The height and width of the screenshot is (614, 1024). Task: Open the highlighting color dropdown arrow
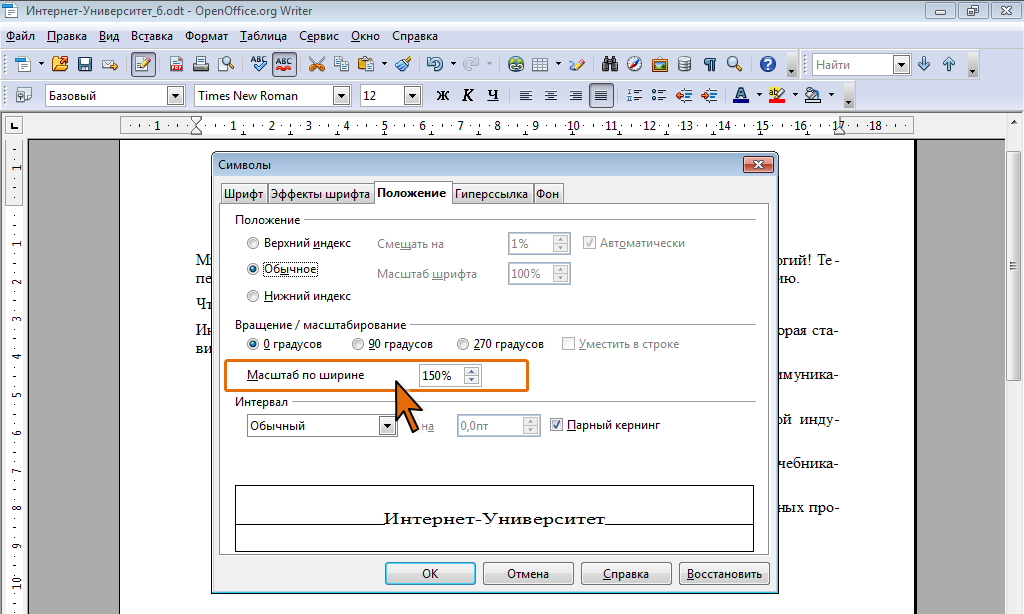click(795, 95)
